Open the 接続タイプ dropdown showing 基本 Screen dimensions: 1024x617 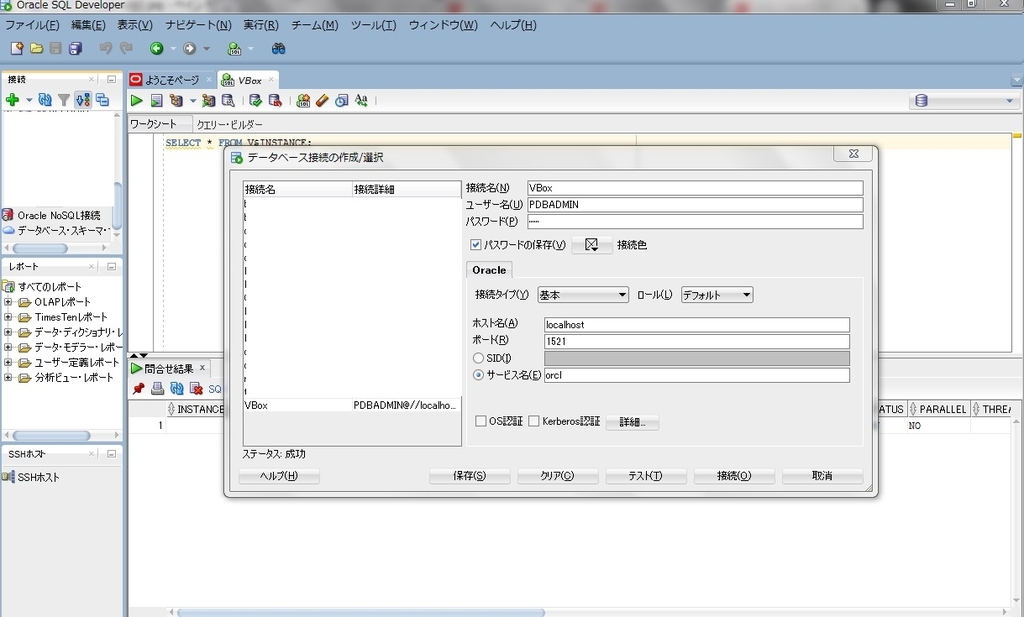(583, 294)
